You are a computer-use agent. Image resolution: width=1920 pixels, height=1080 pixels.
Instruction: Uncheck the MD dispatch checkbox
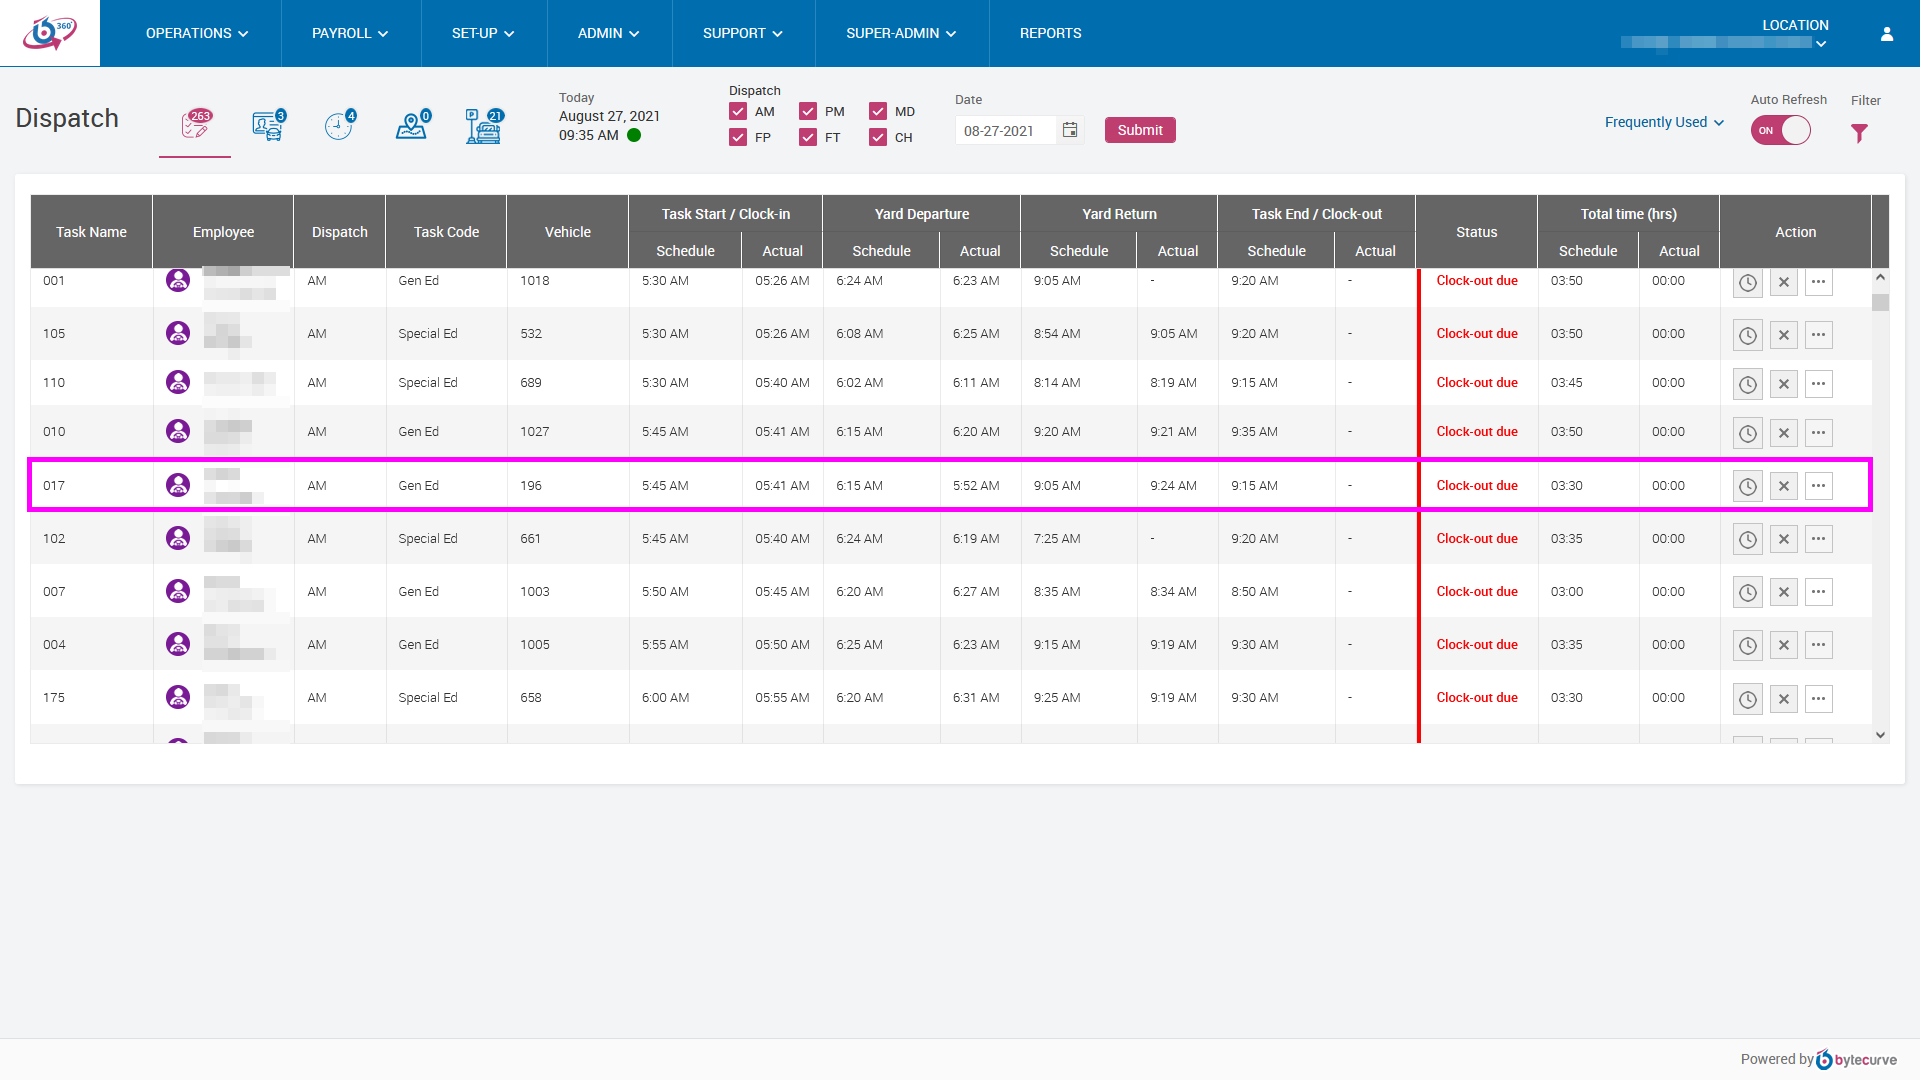[878, 111]
